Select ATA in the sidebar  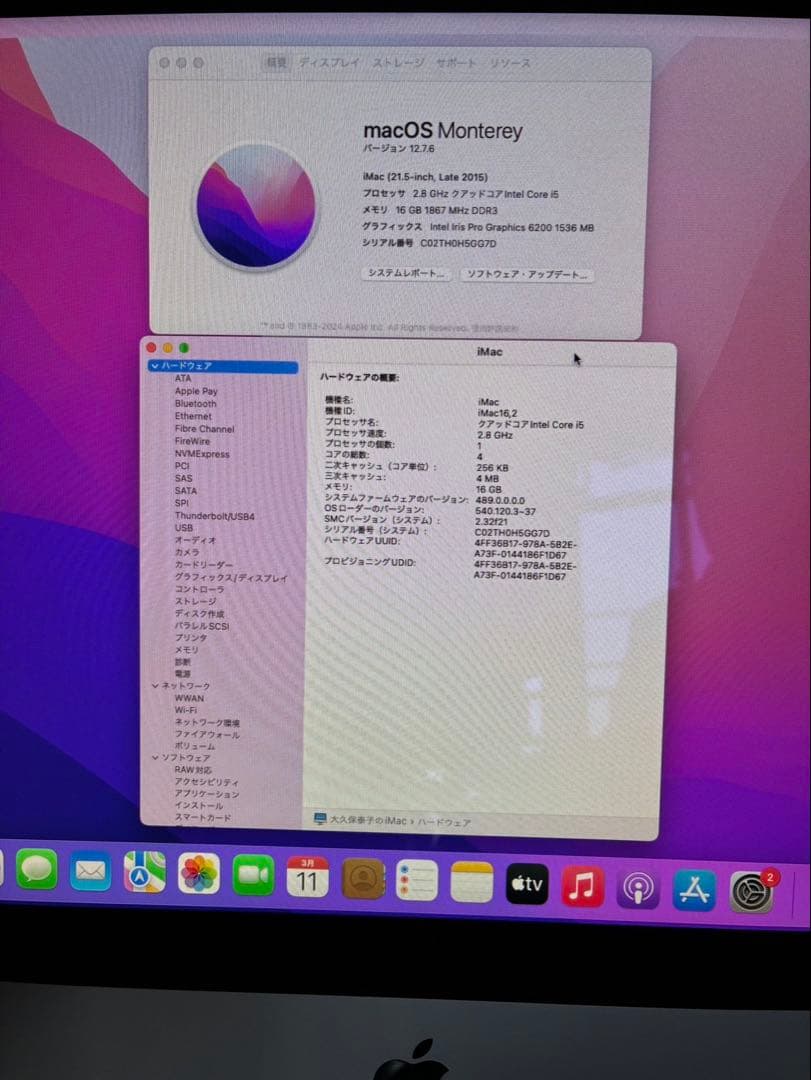[x=183, y=378]
